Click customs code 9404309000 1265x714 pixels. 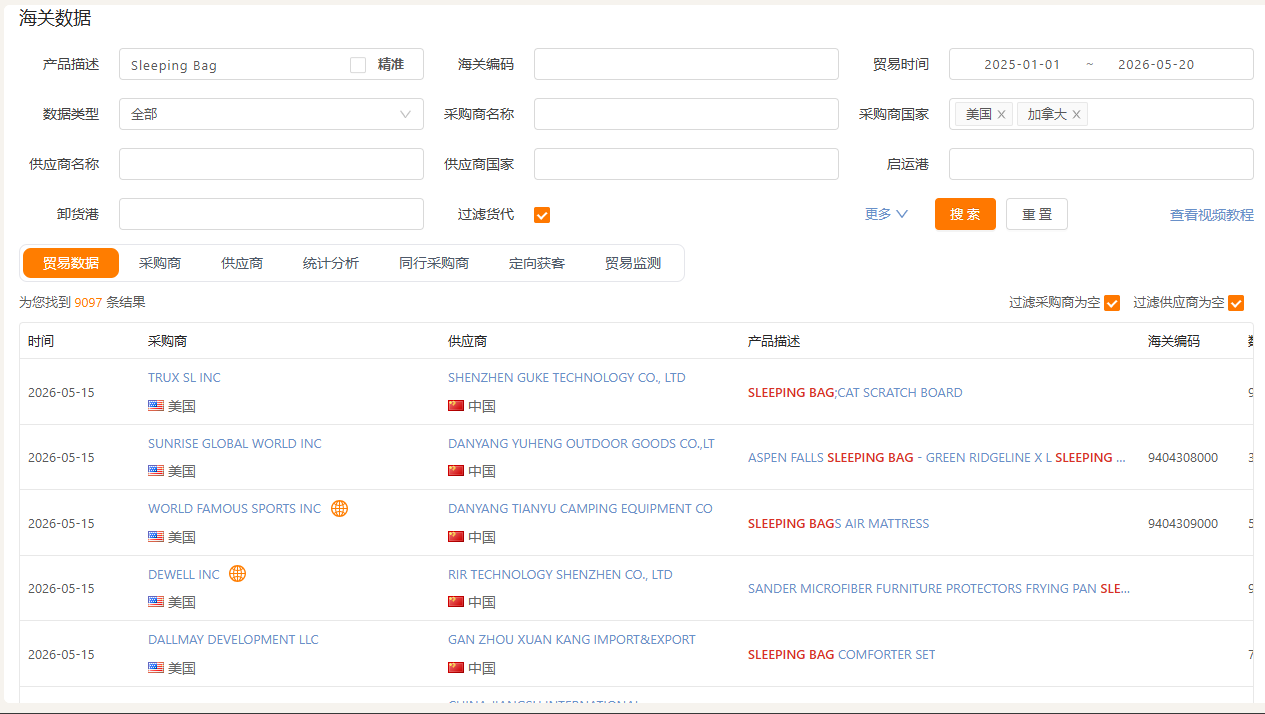(x=1183, y=524)
